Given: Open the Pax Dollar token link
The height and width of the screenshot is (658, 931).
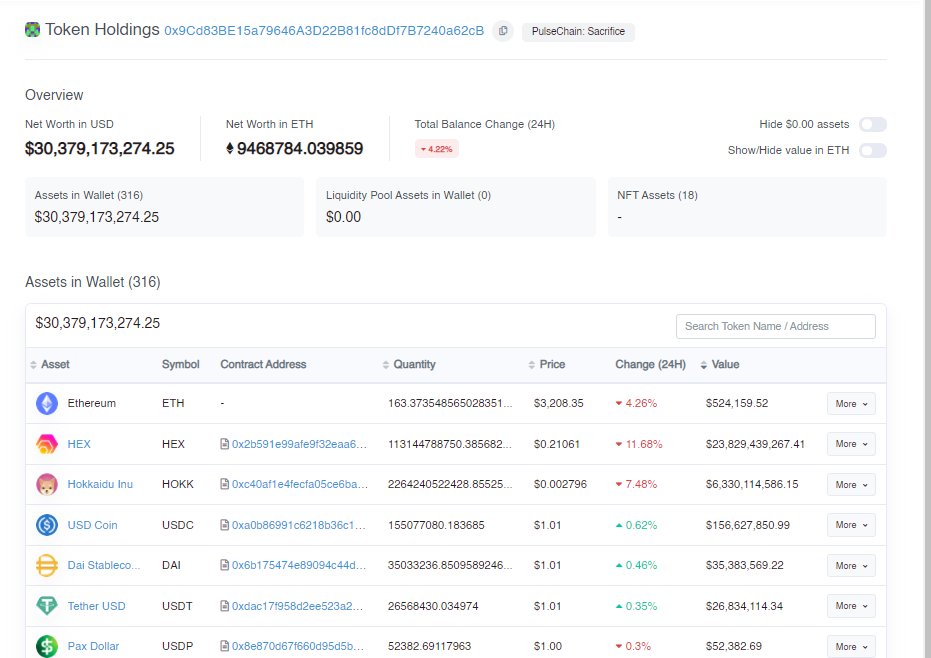Looking at the screenshot, I should [93, 646].
